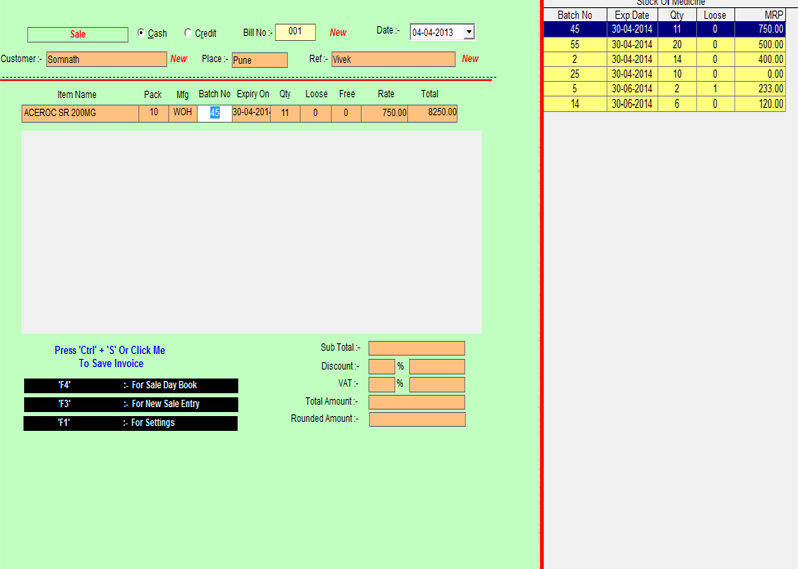The image size is (798, 569).
Task: Click the VAT amount field
Action: coord(437,384)
